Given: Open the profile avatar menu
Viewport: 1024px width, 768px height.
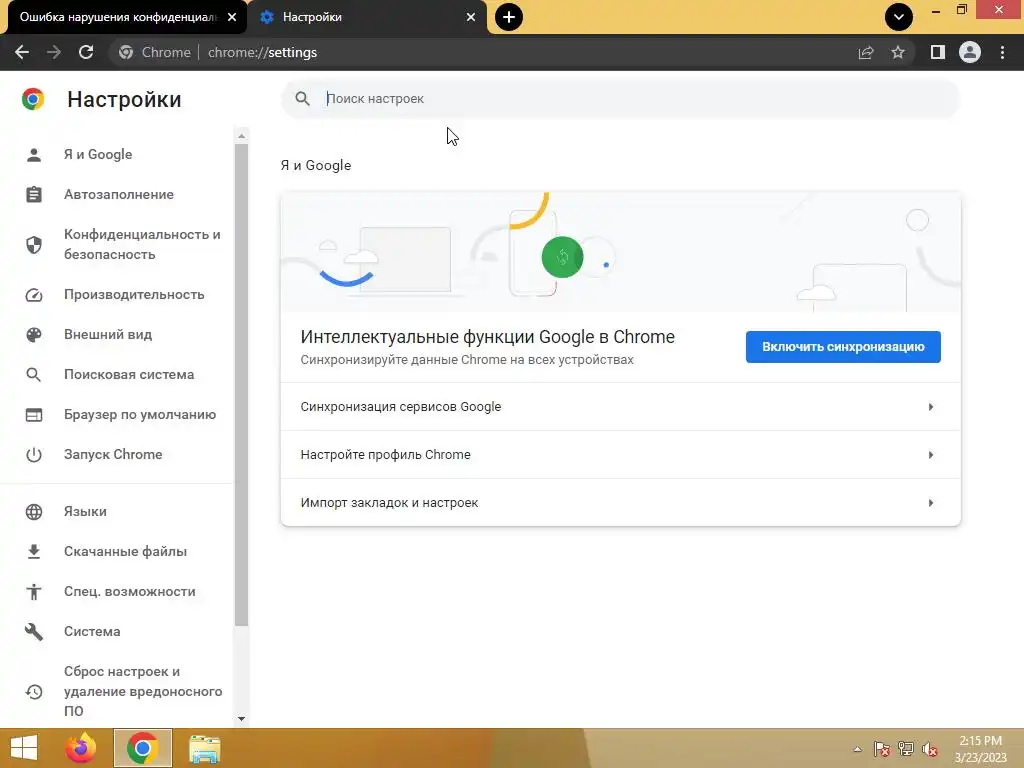Looking at the screenshot, I should click(970, 52).
